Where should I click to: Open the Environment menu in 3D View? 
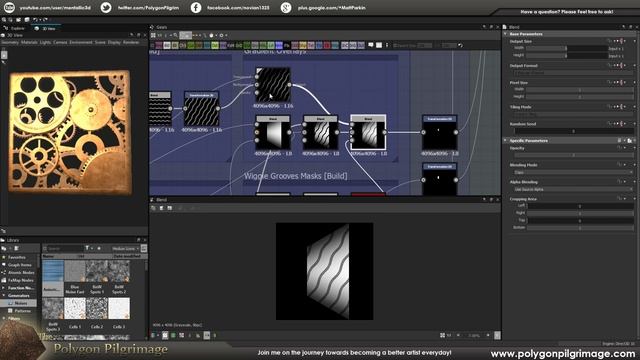[x=81, y=42]
